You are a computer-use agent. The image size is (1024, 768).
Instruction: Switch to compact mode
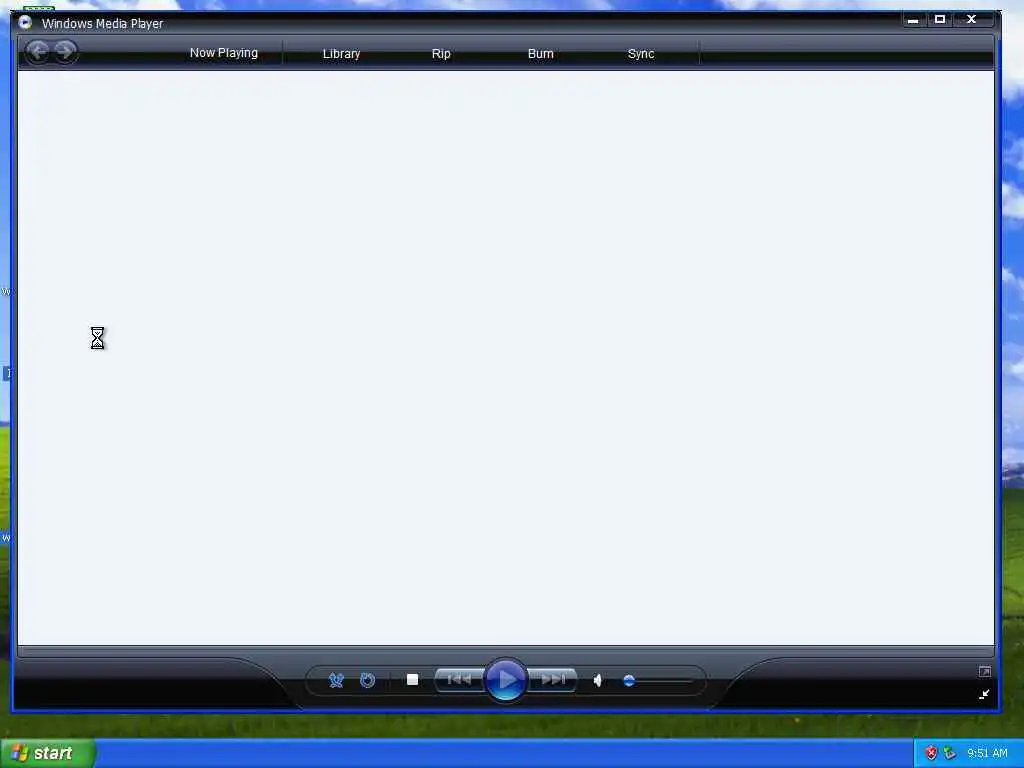pos(984,694)
